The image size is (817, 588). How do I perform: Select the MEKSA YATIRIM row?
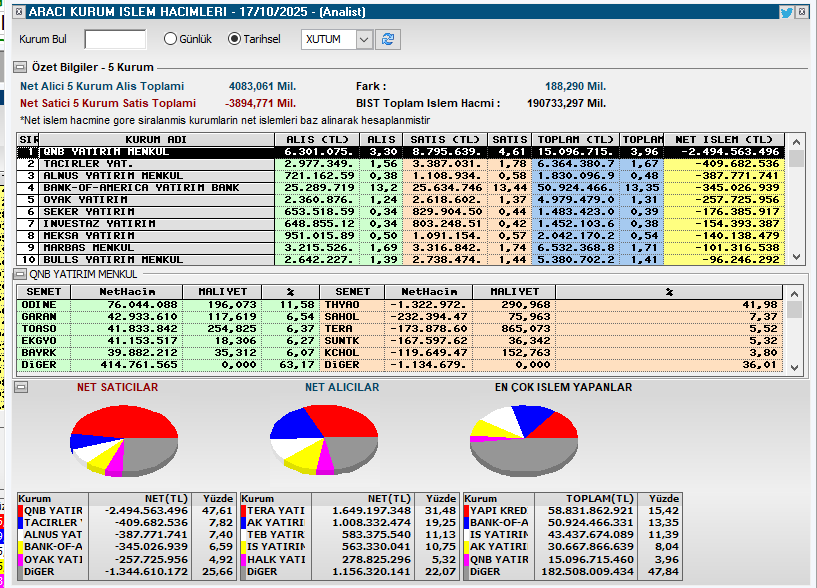click(x=400, y=236)
